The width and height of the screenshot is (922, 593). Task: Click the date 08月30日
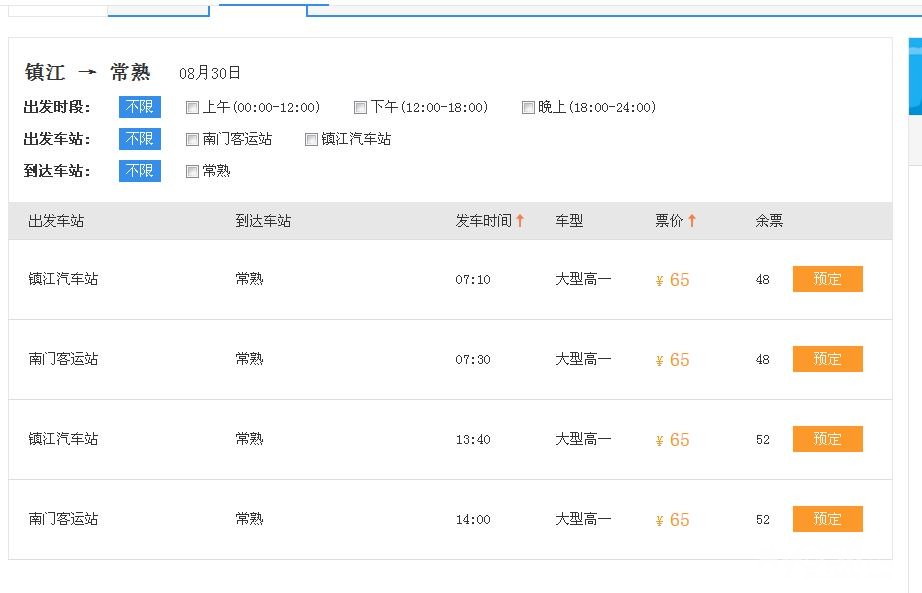[x=210, y=73]
